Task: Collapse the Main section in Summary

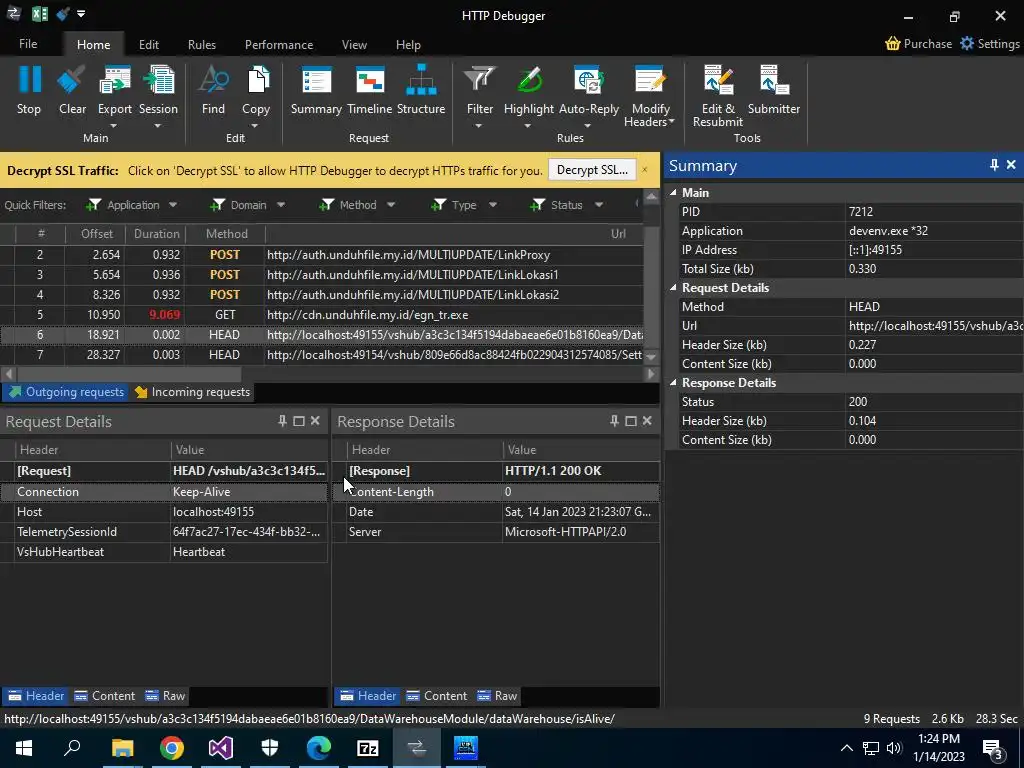Action: point(673,193)
